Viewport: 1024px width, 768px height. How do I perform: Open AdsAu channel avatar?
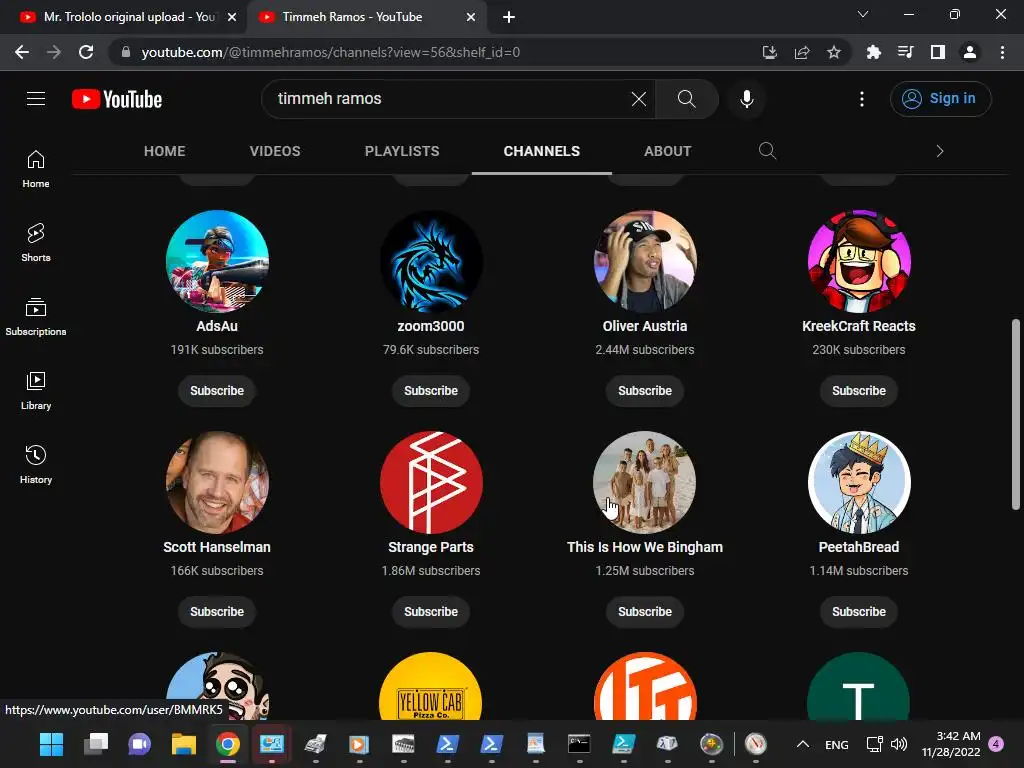pos(217,261)
